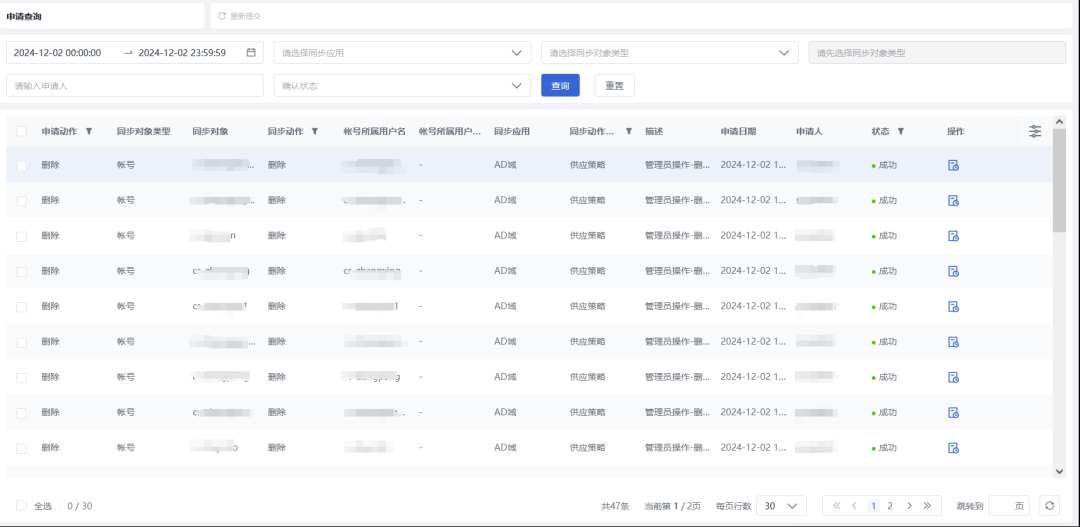Tick the select-all checkbox in the table header
This screenshot has width=1080, height=527.
click(x=21, y=131)
